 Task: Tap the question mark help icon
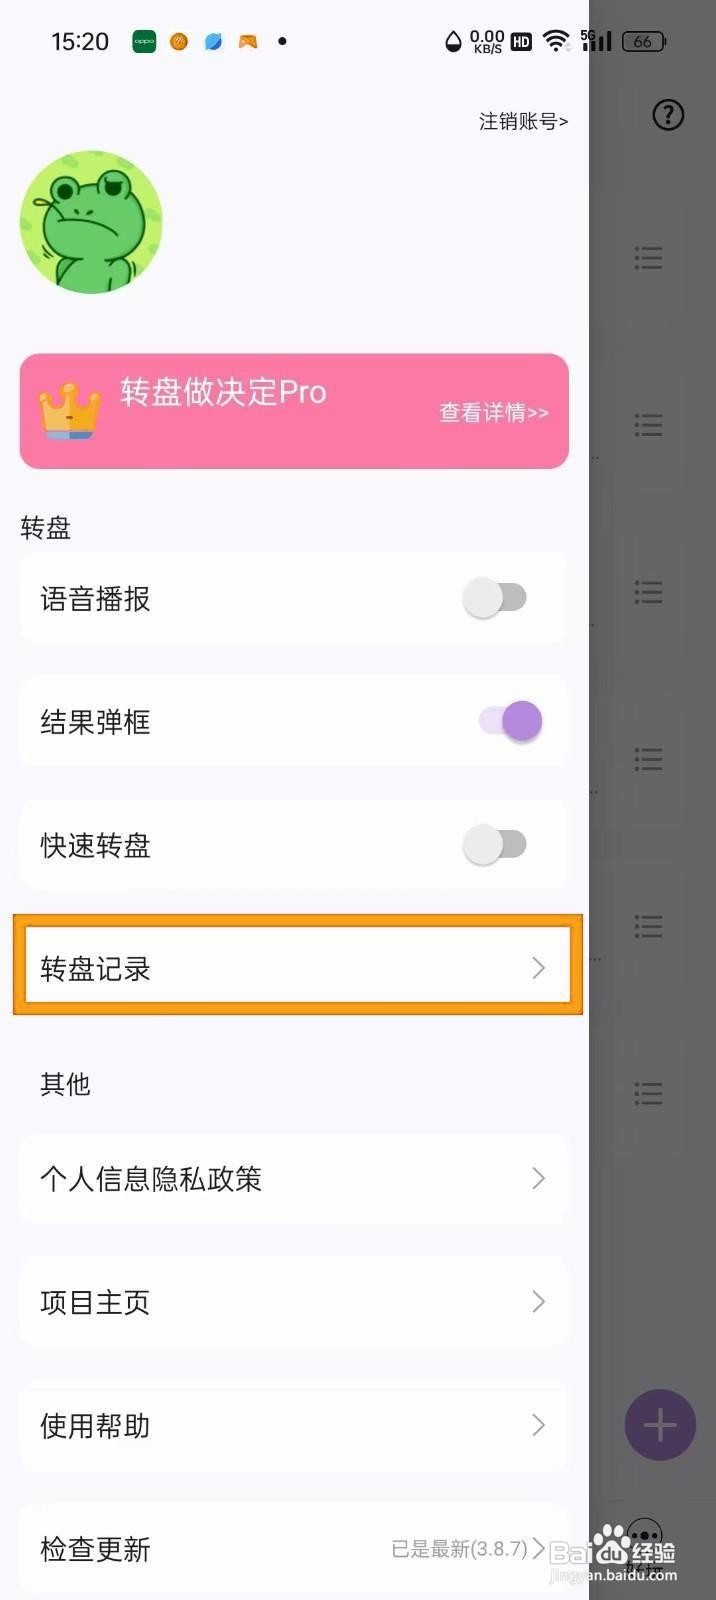(x=668, y=115)
